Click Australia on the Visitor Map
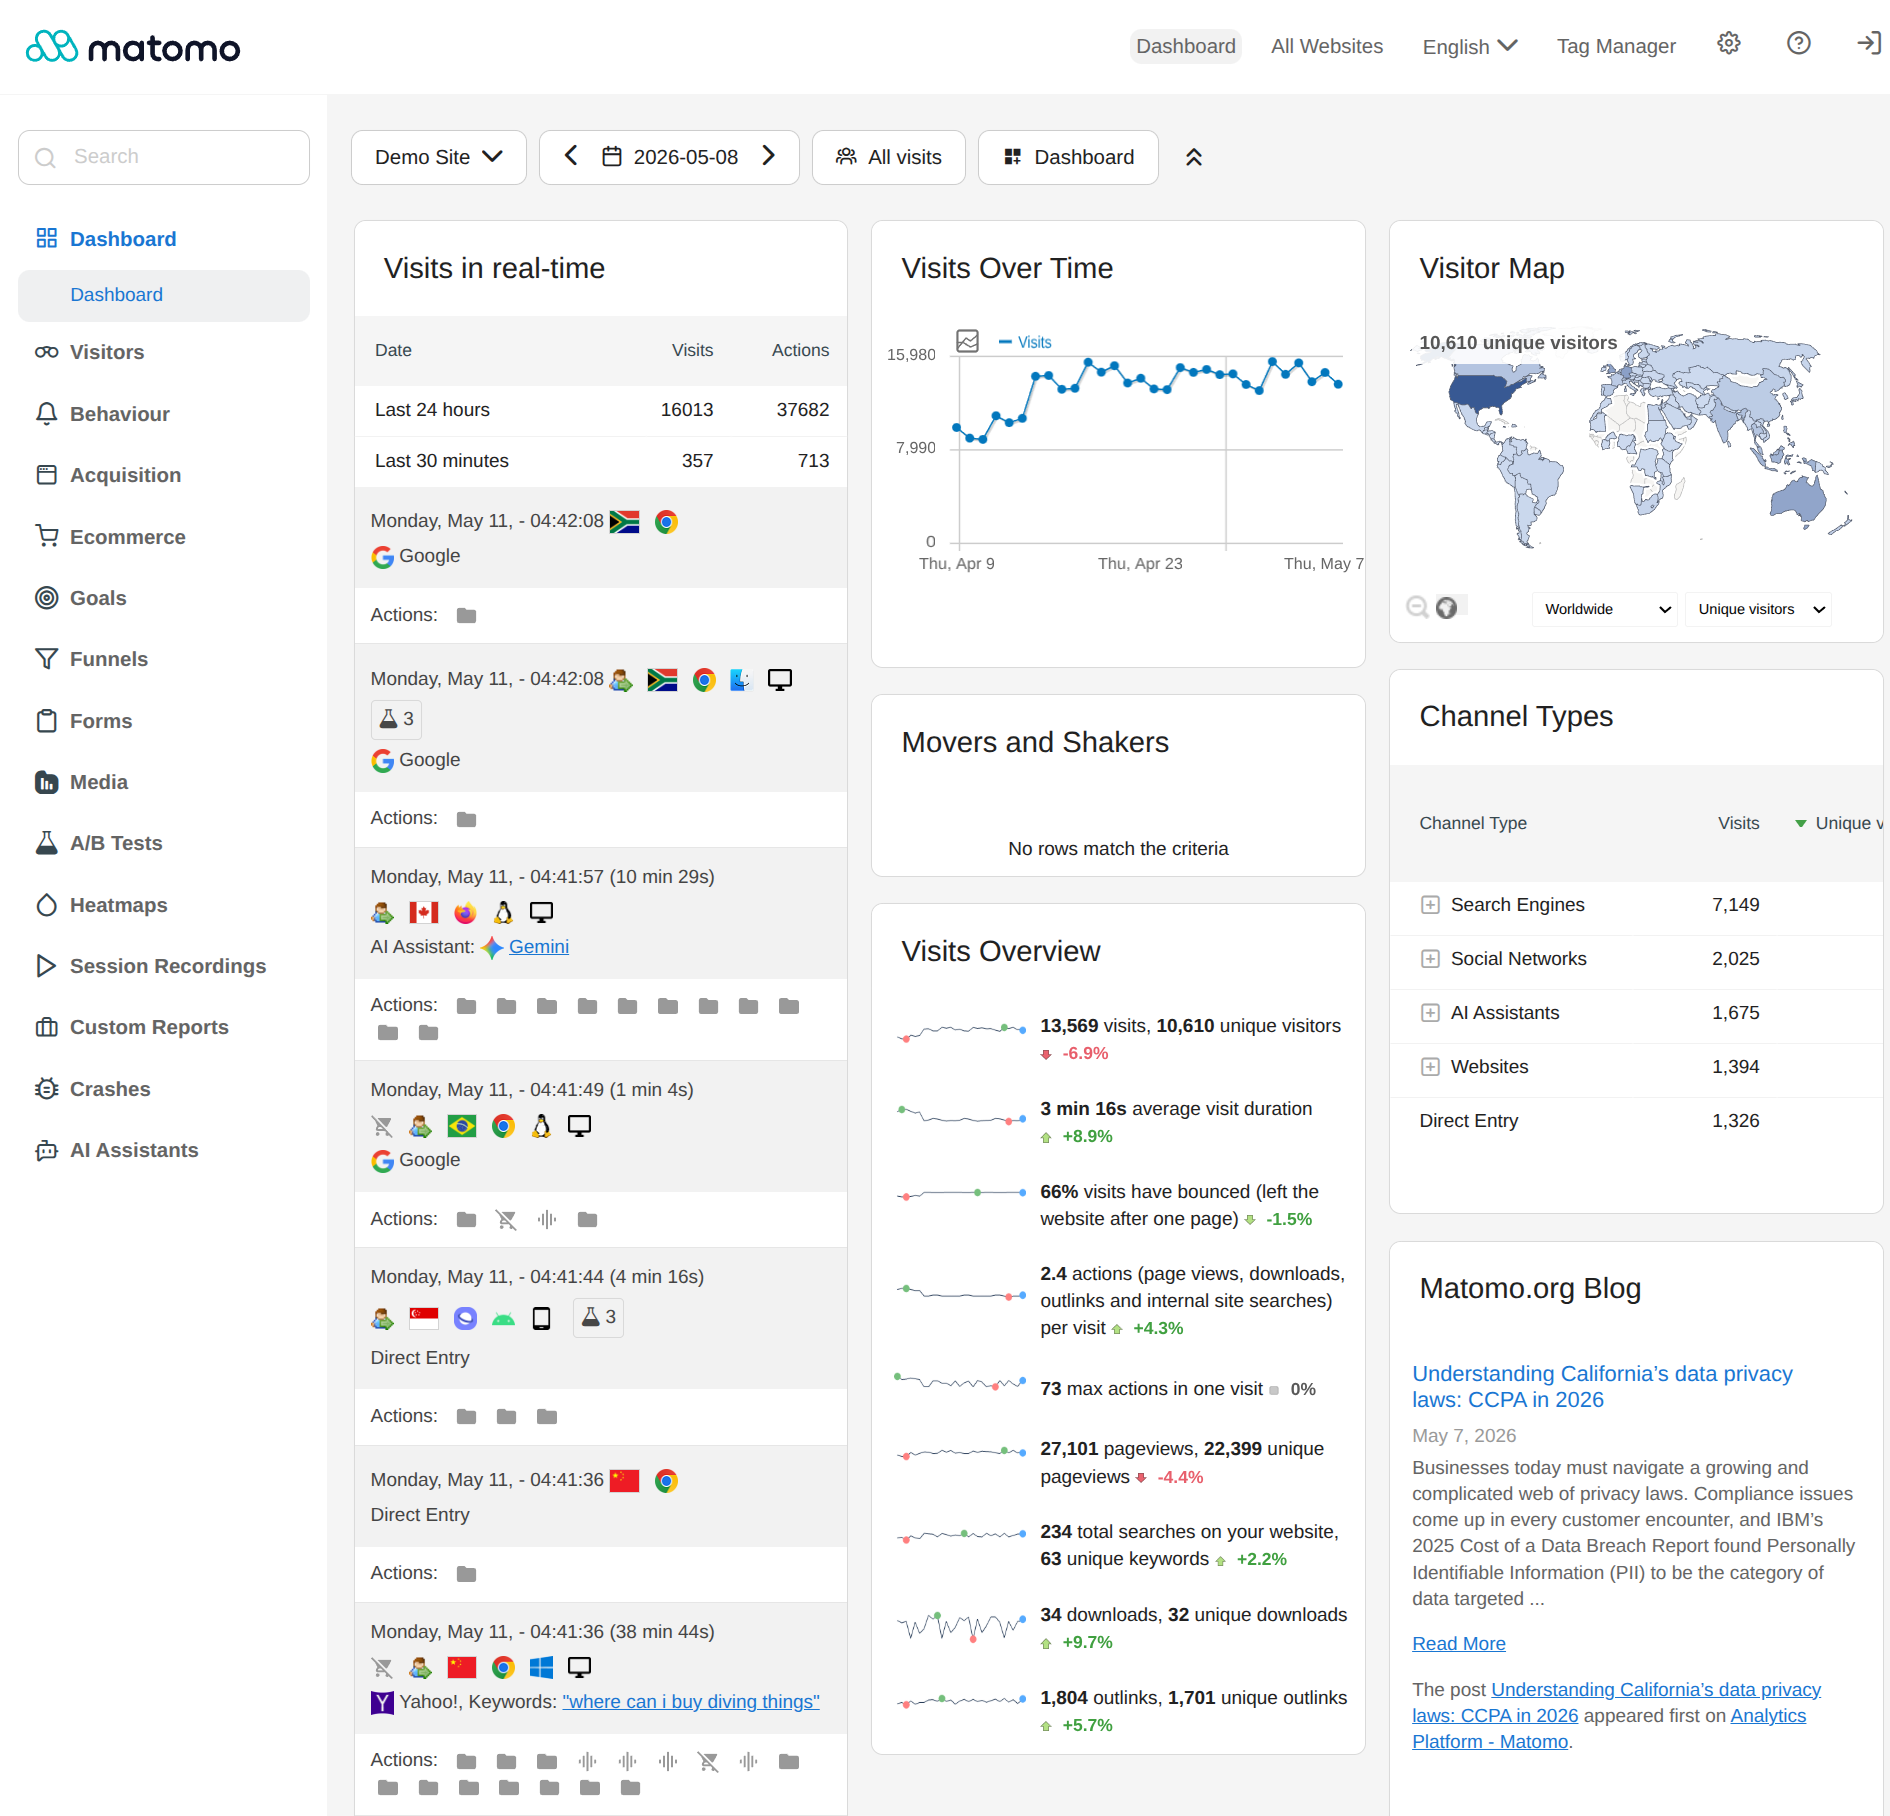Screen dimensions: 1890x1816 tap(1798, 498)
